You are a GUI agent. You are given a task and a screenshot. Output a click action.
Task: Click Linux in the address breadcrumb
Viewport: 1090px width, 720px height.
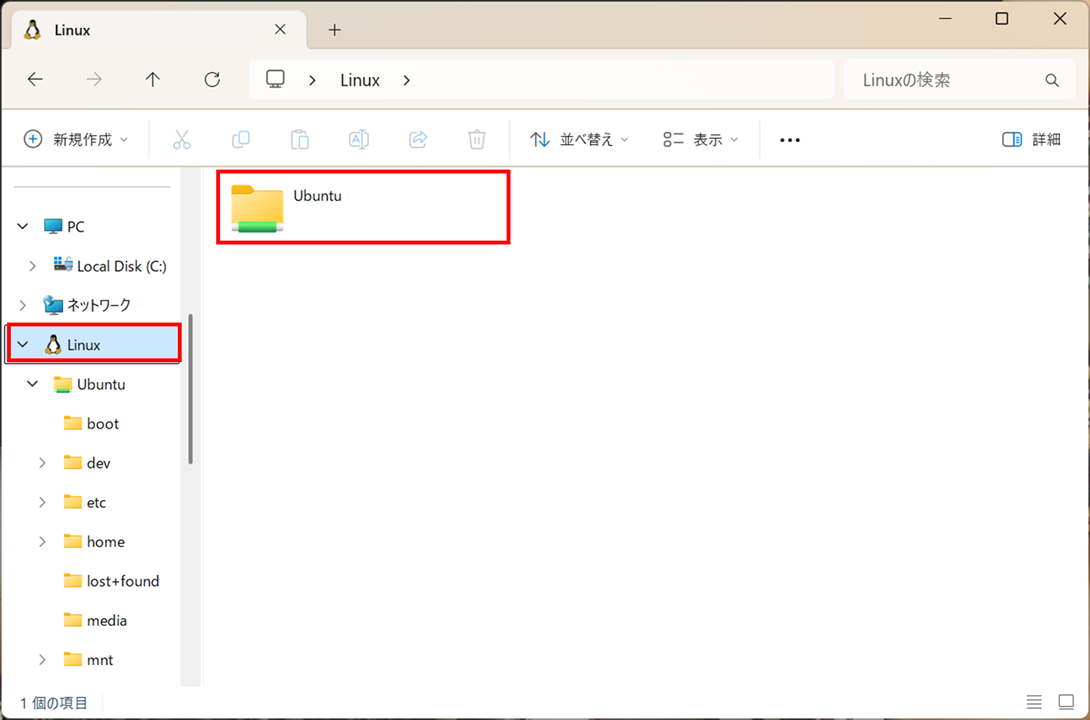click(x=360, y=81)
